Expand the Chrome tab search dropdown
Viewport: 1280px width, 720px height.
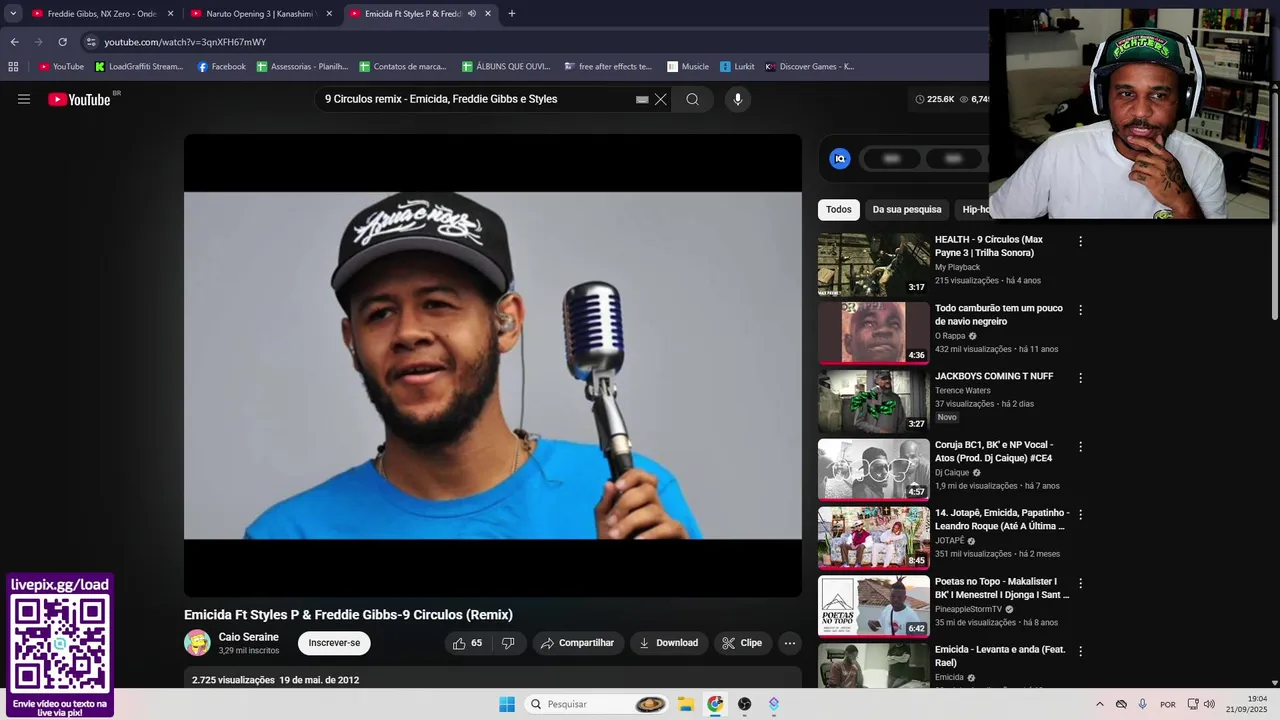click(13, 14)
